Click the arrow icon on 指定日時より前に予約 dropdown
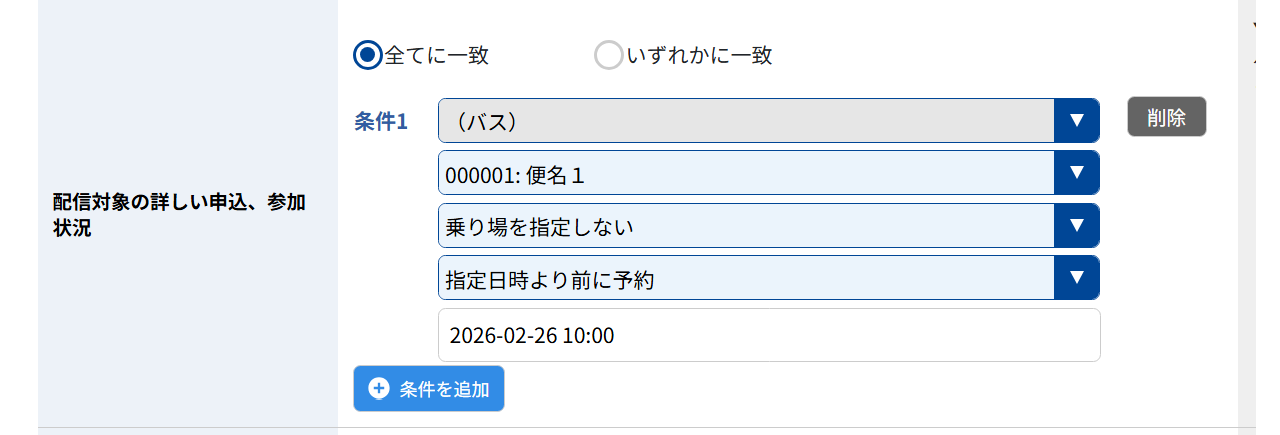Screen dimensions: 1280x435 tap(1077, 278)
